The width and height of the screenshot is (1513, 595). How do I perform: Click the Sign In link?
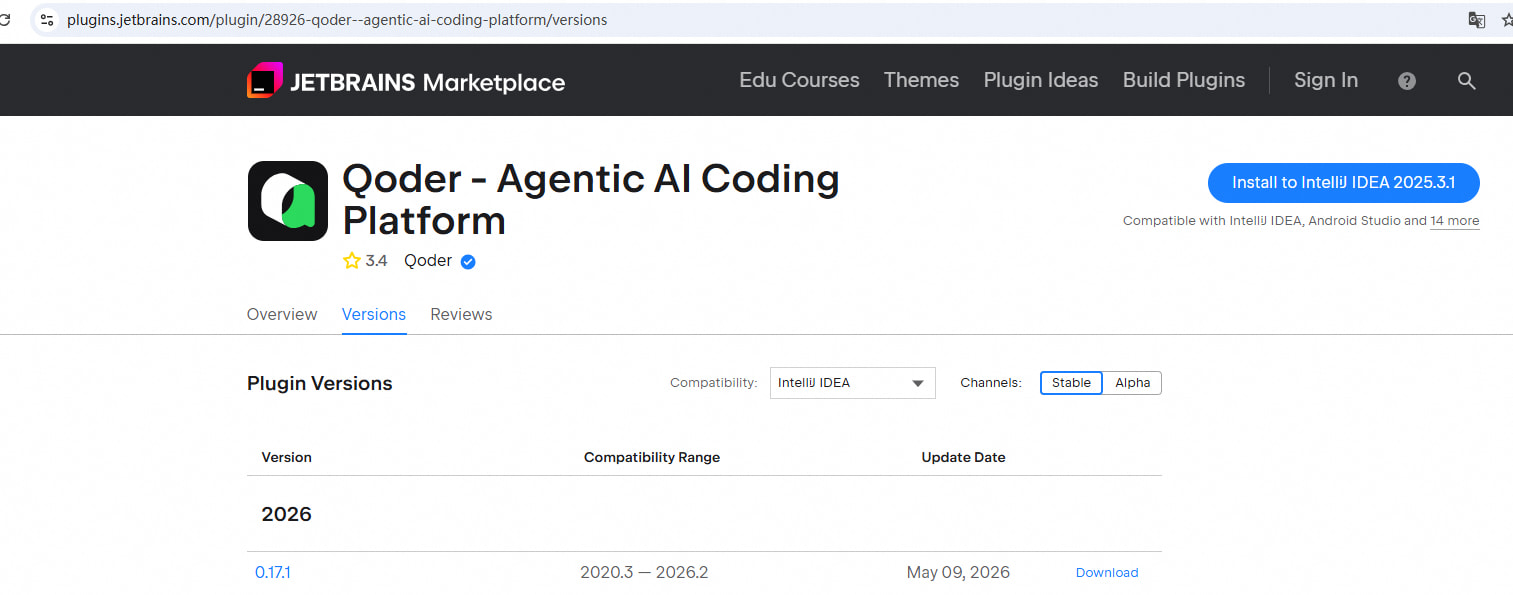[1326, 80]
